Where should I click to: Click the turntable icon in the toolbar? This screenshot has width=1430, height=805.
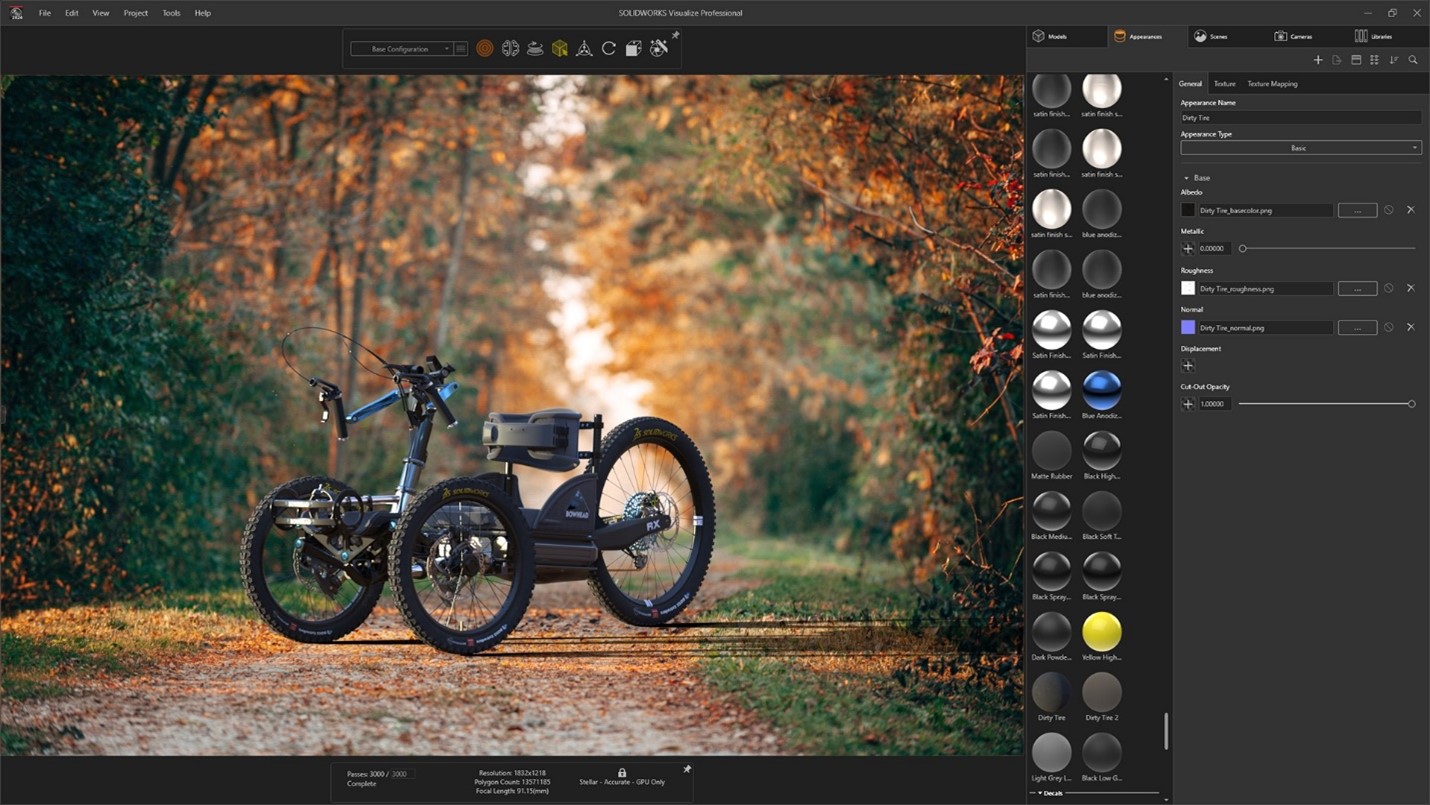(x=535, y=48)
